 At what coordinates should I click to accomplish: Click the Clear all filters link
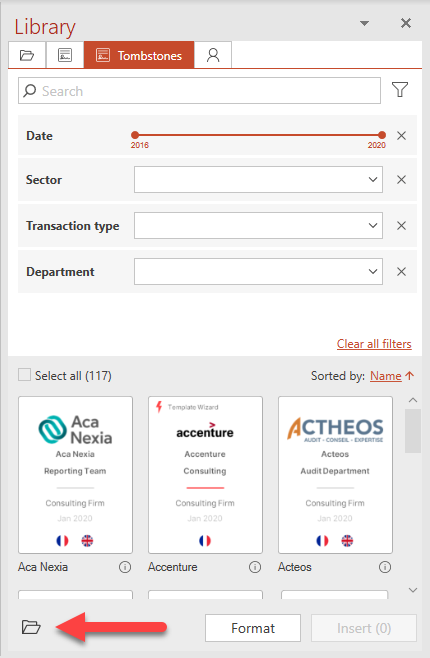pyautogui.click(x=374, y=344)
